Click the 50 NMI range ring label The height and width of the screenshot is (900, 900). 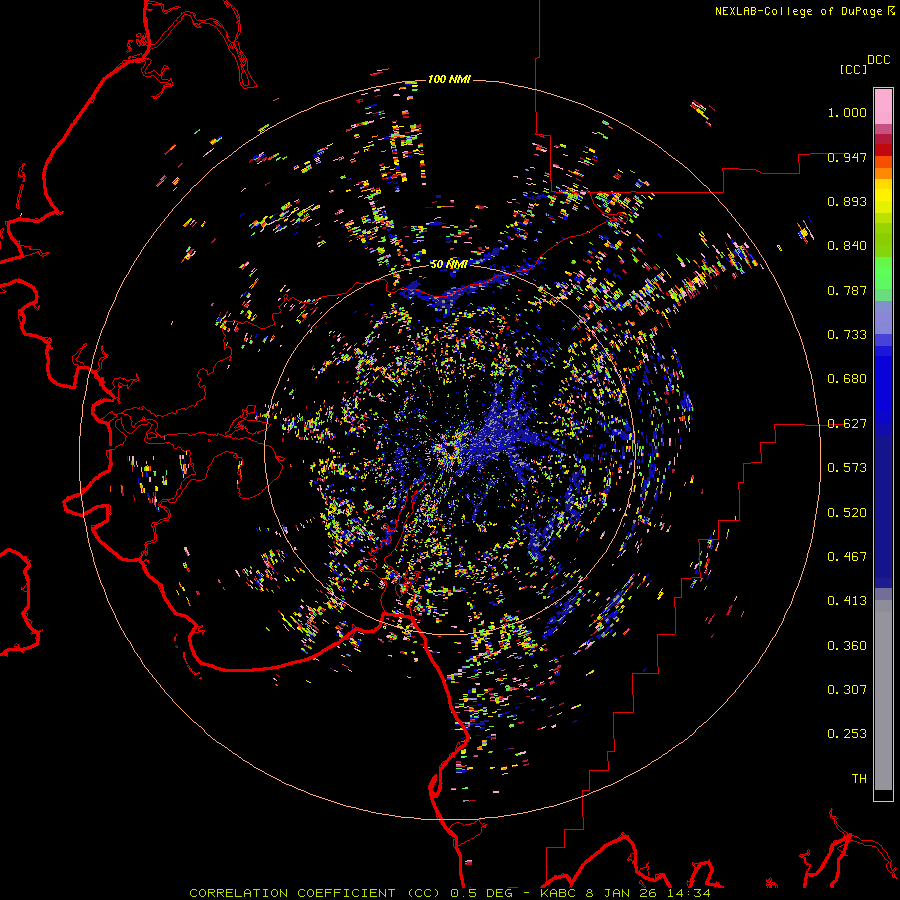[x=448, y=265]
